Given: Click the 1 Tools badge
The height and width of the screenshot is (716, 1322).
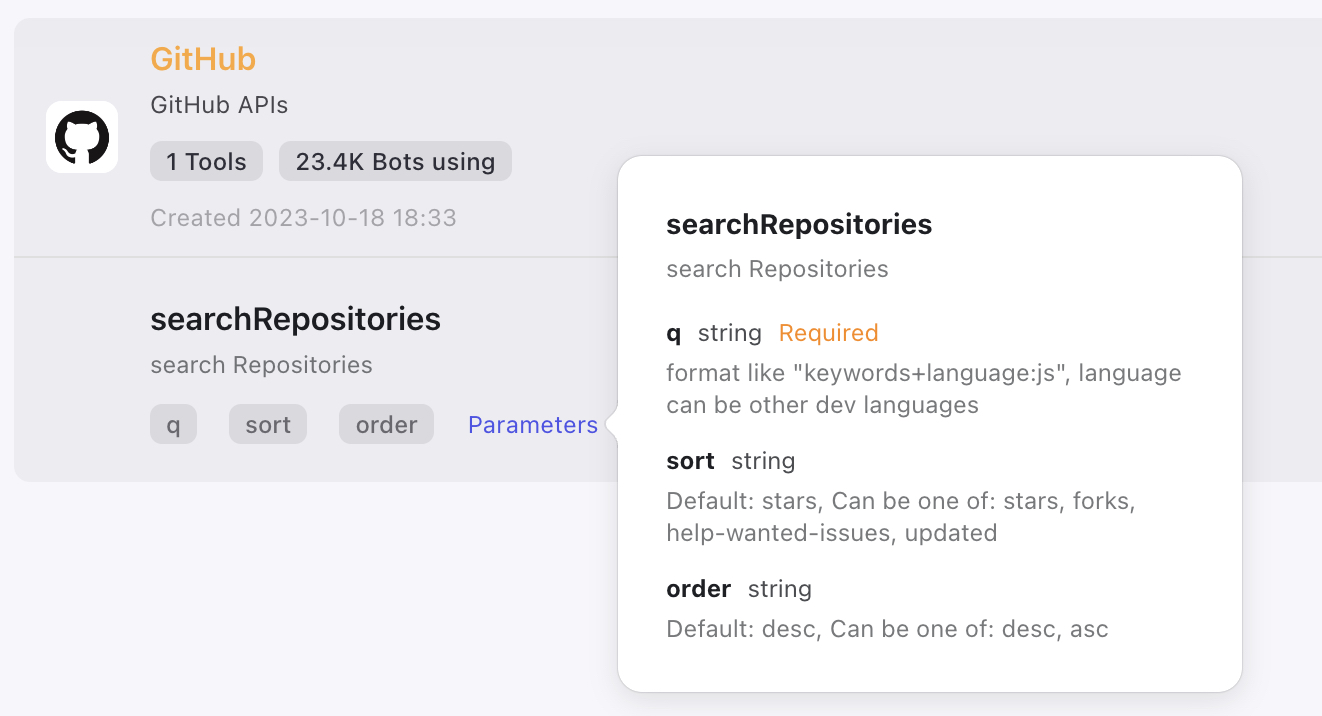Looking at the screenshot, I should click(206, 161).
